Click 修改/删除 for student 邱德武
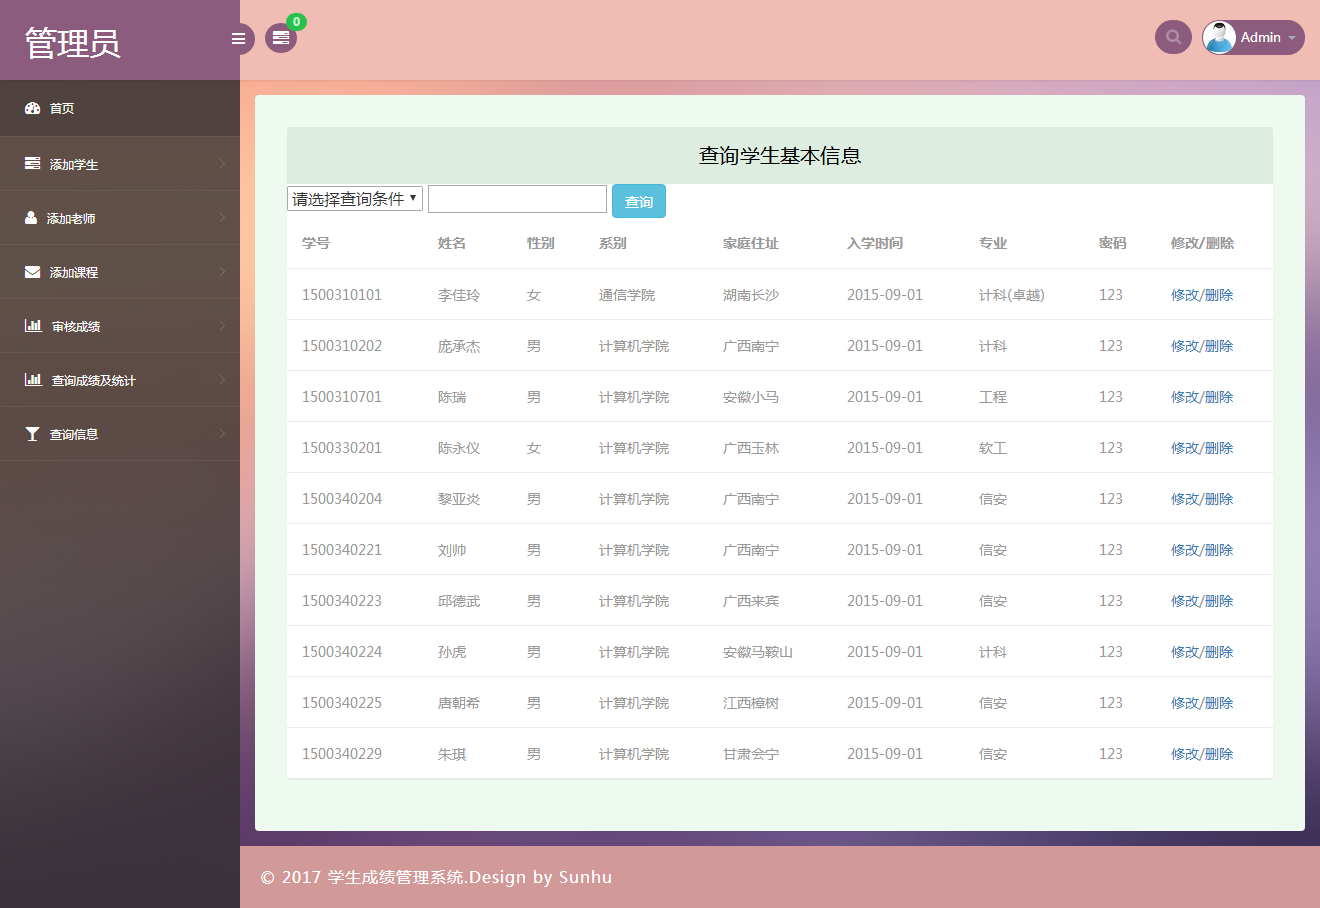Screen dimensions: 1320x908 click(x=1202, y=601)
